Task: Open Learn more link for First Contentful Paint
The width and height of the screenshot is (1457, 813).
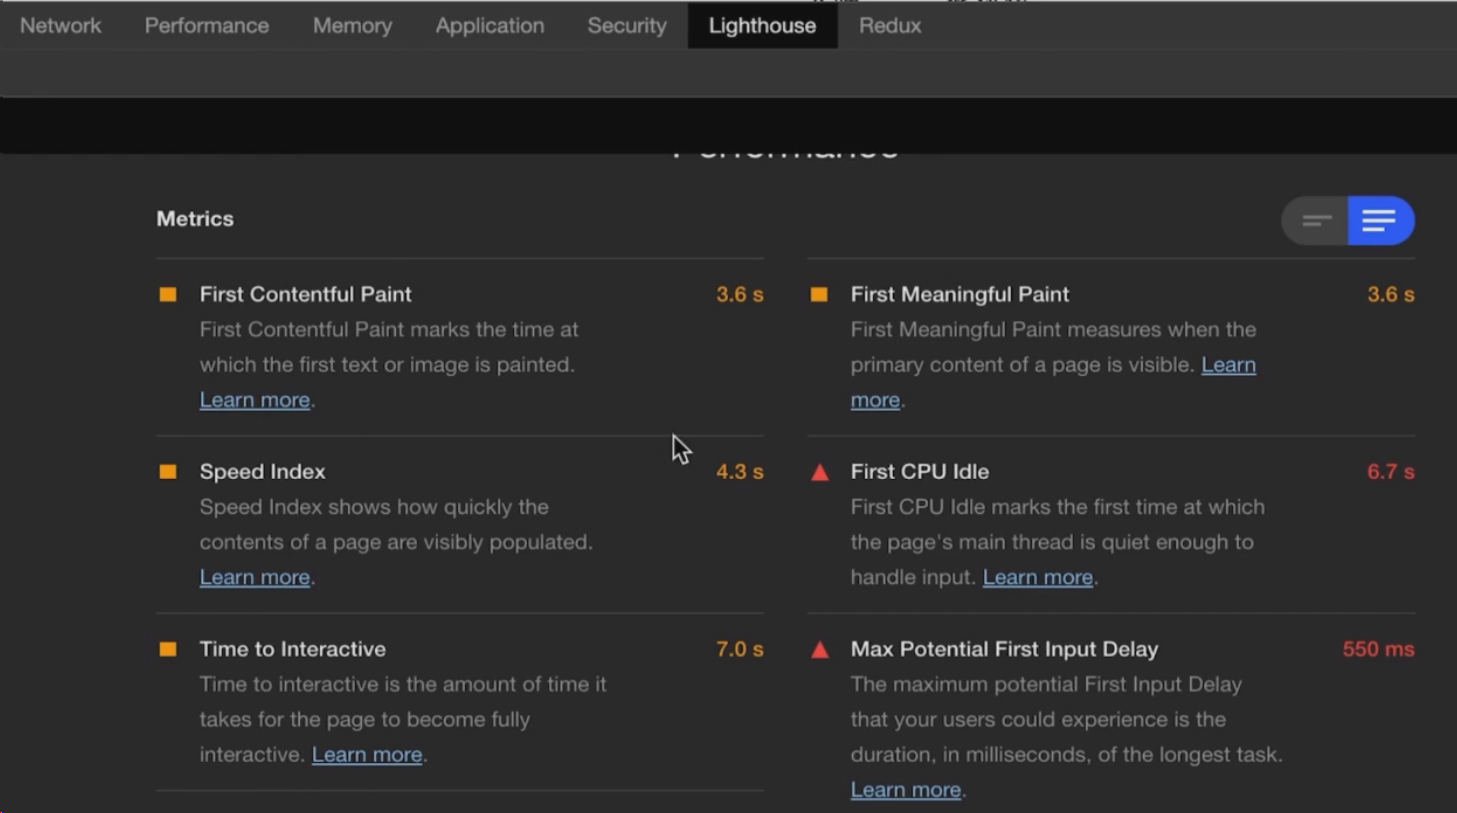Action: (x=255, y=400)
